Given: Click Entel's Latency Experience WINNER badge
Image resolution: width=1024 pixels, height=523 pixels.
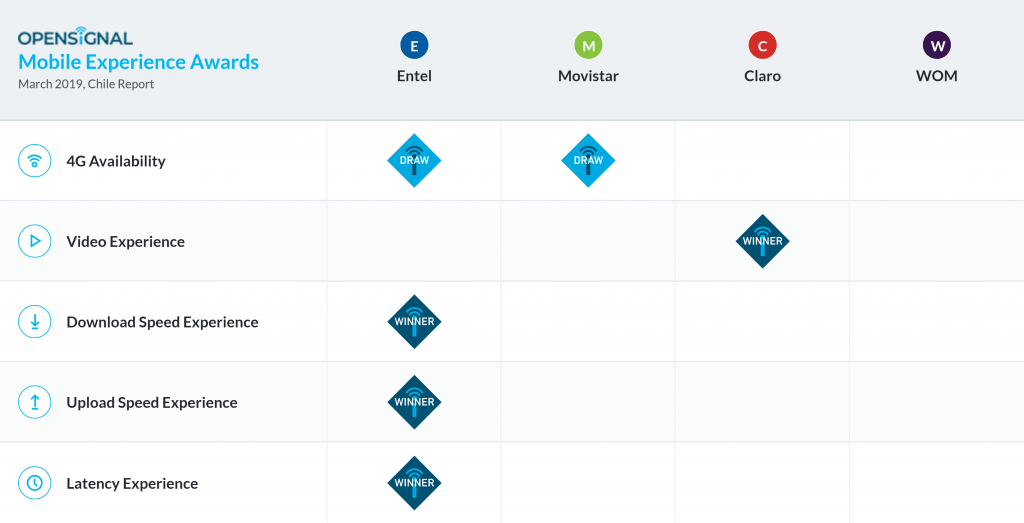Looking at the screenshot, I should click(x=414, y=483).
